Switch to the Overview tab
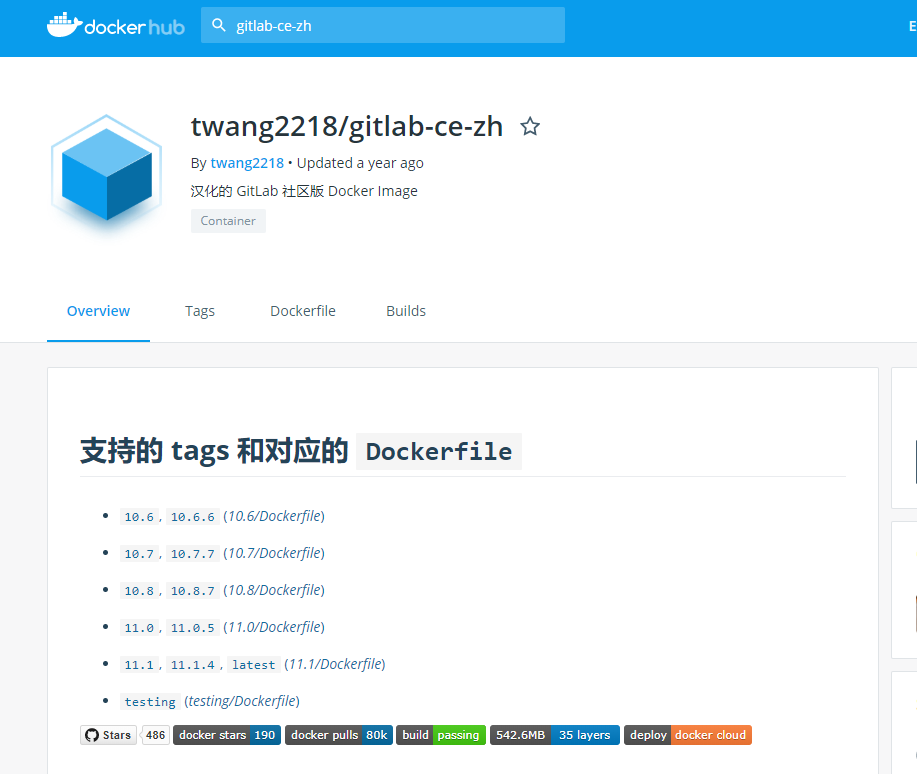The width and height of the screenshot is (917, 774). (98, 311)
